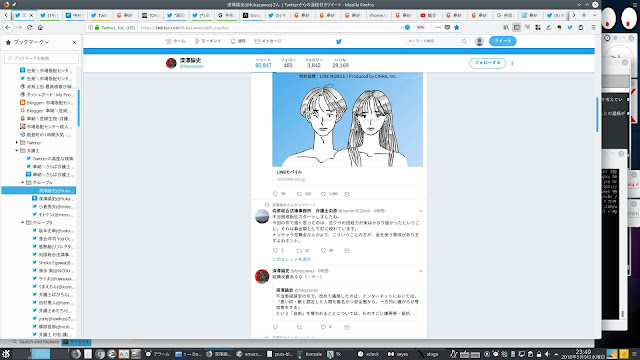Image resolution: width=640 pixels, height=360 pixels.
Task: Click the volume icon in the system tray
Action: [x=548, y=354]
